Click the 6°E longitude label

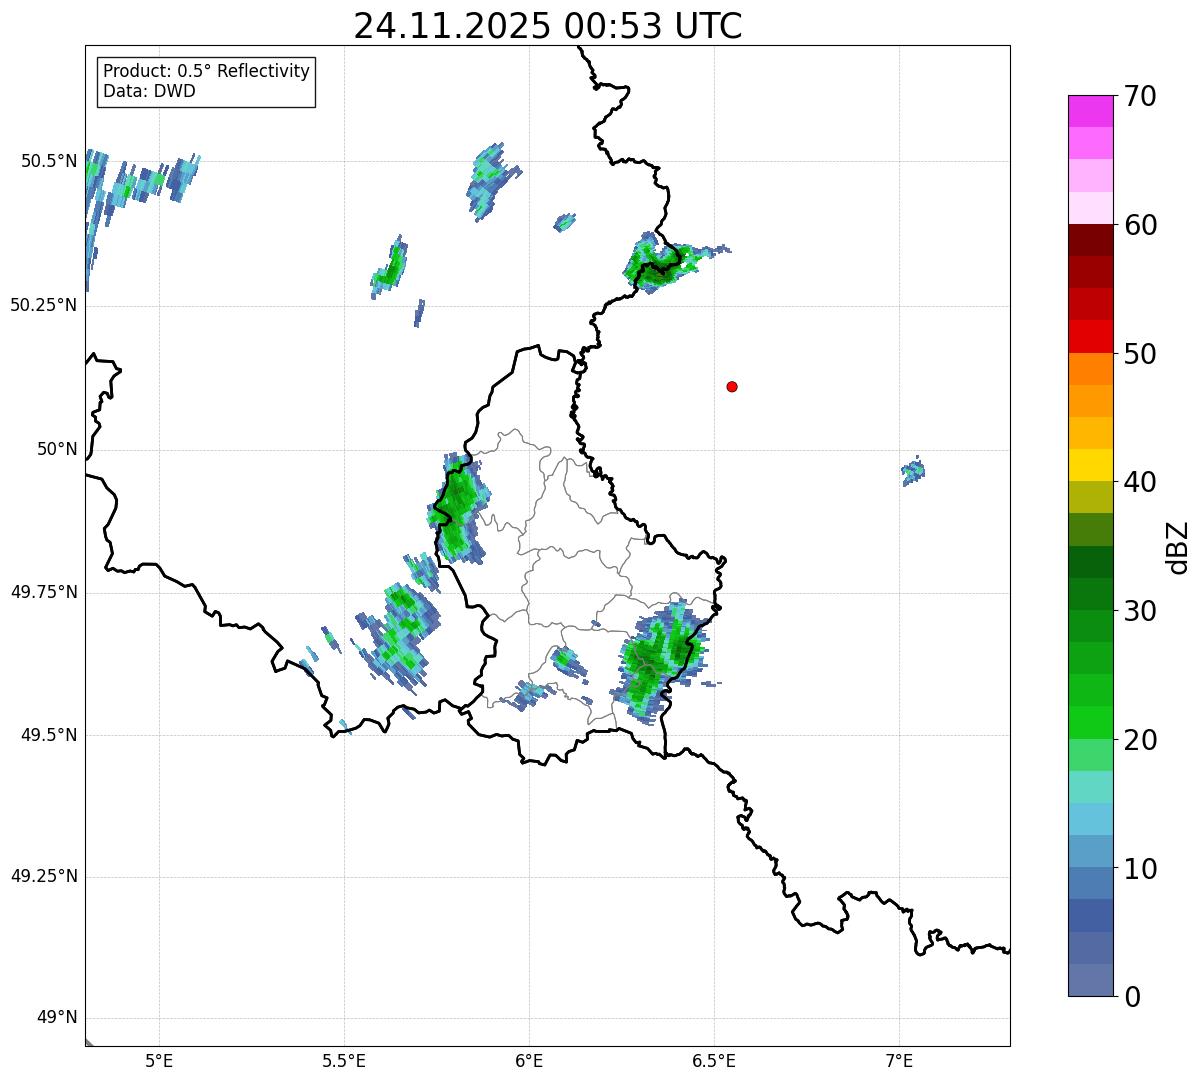click(x=529, y=1060)
